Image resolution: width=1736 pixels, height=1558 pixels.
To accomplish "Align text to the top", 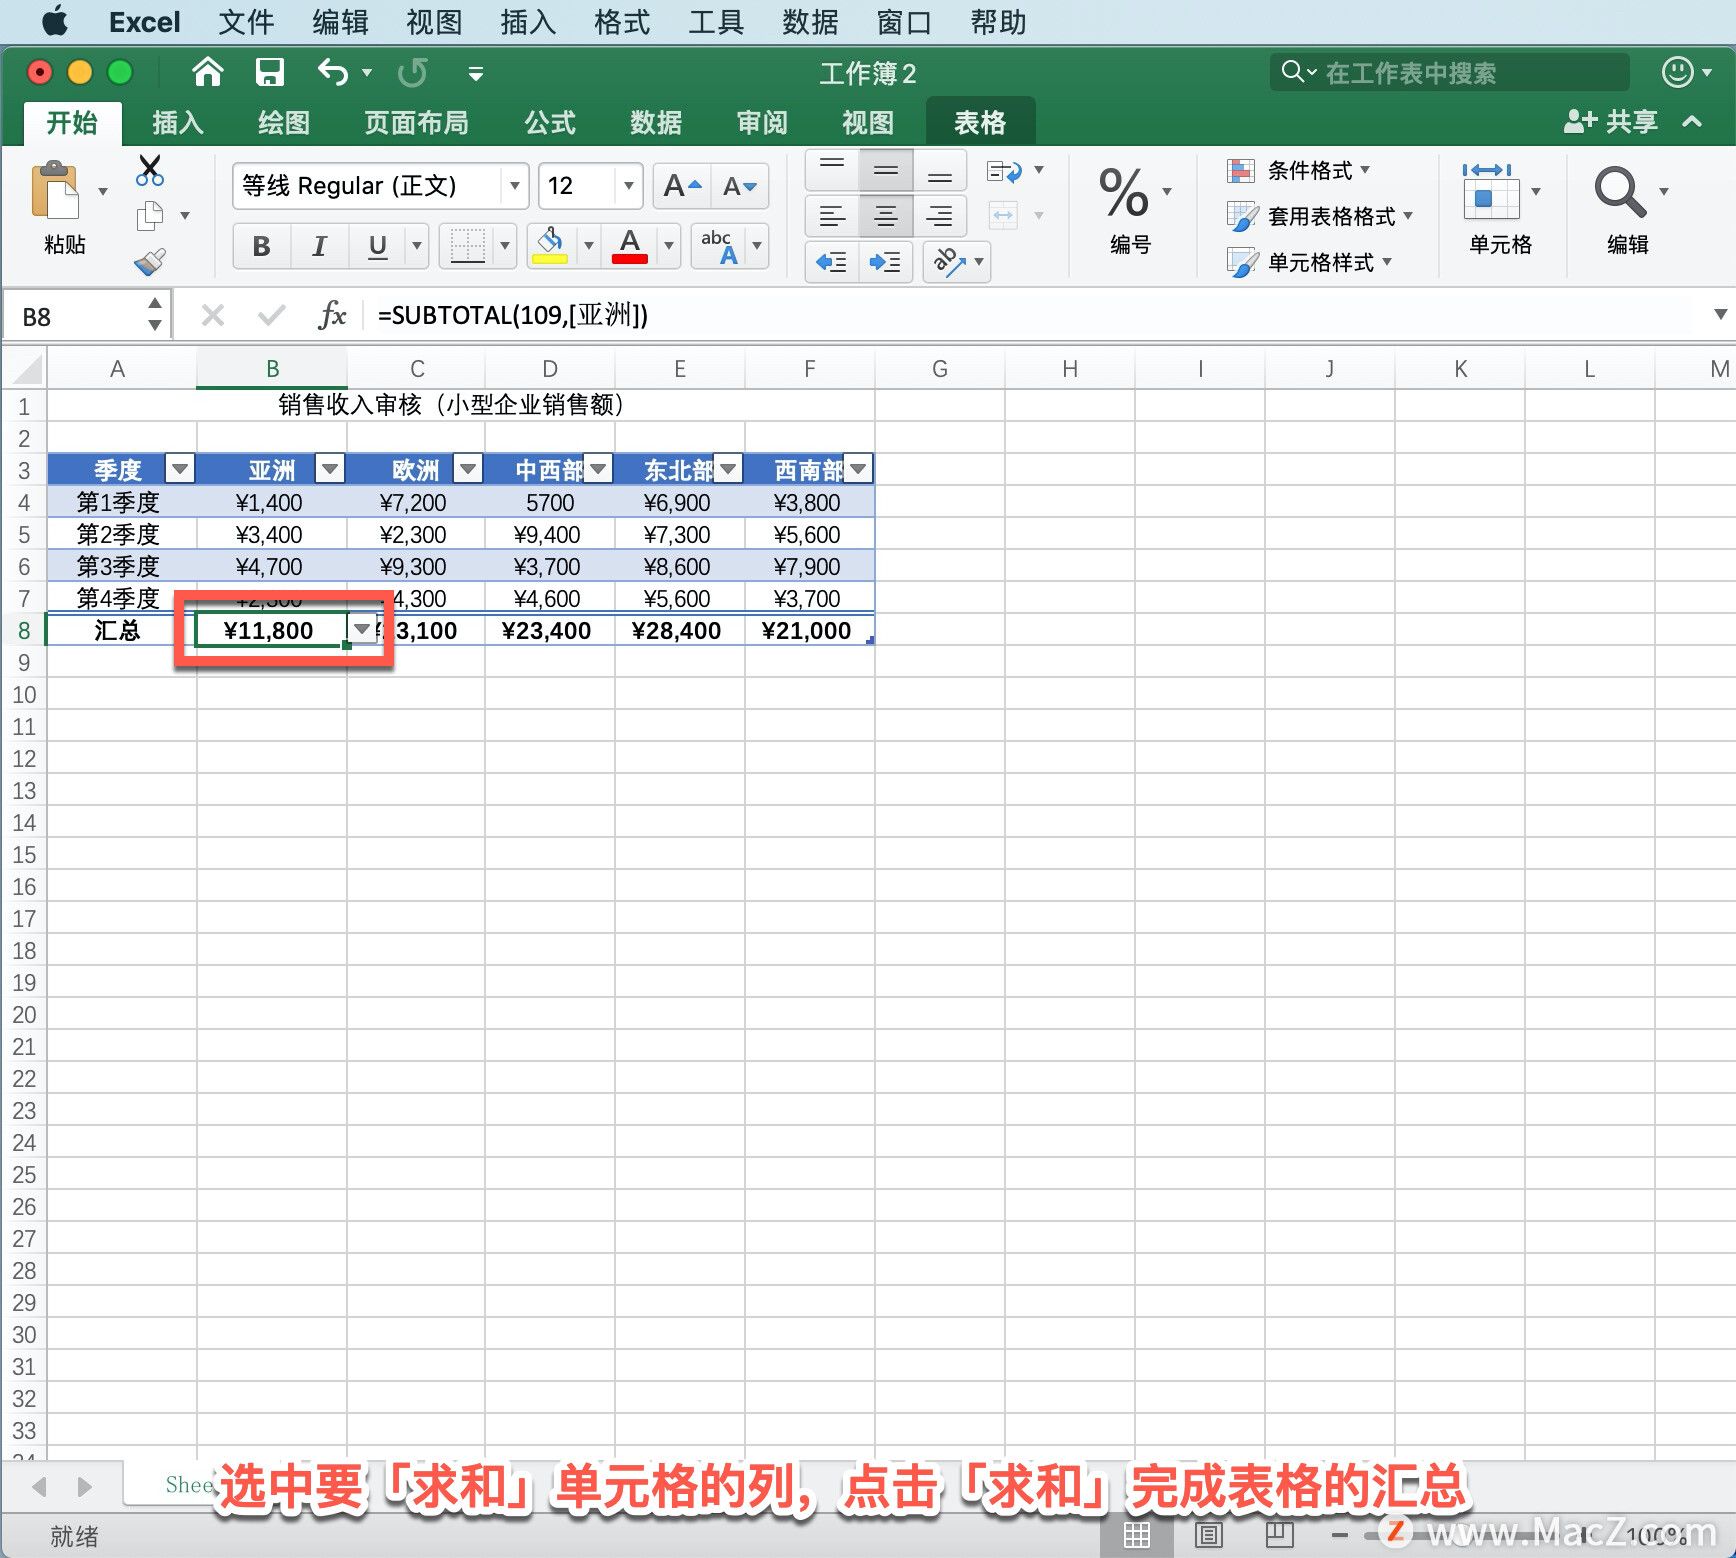I will (832, 171).
